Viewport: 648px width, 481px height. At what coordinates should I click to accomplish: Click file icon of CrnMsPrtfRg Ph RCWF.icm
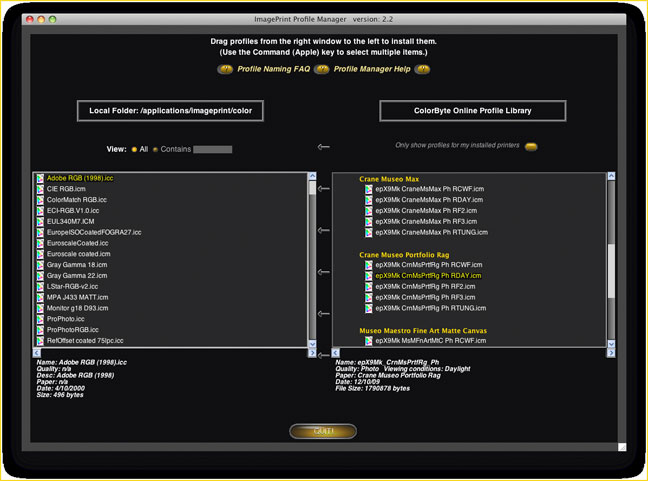pyautogui.click(x=369, y=265)
